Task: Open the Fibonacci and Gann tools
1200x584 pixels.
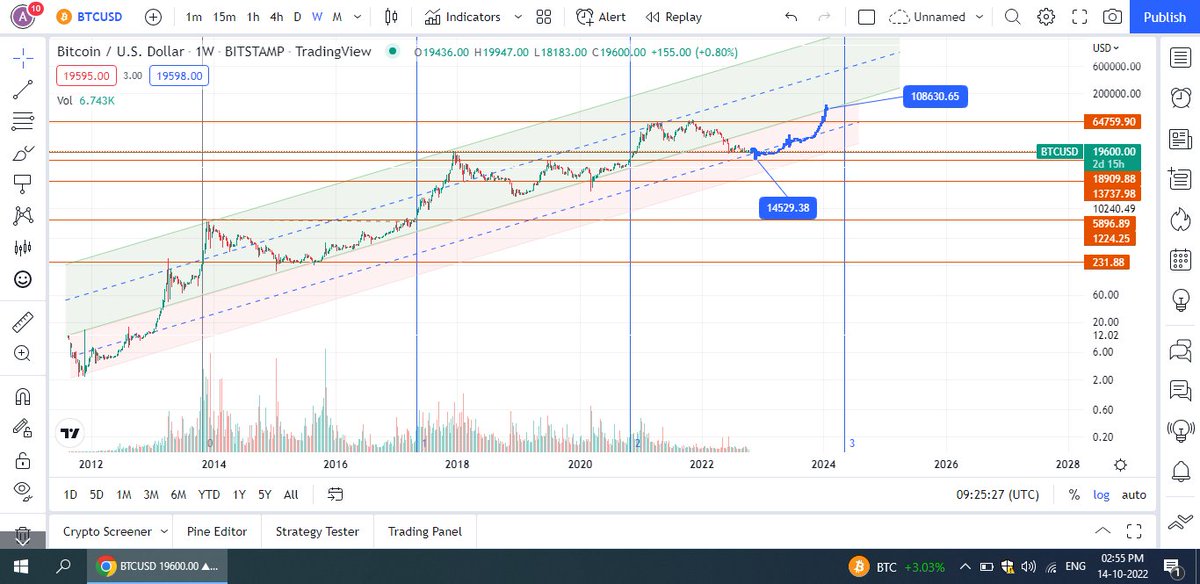Action: 21,122
